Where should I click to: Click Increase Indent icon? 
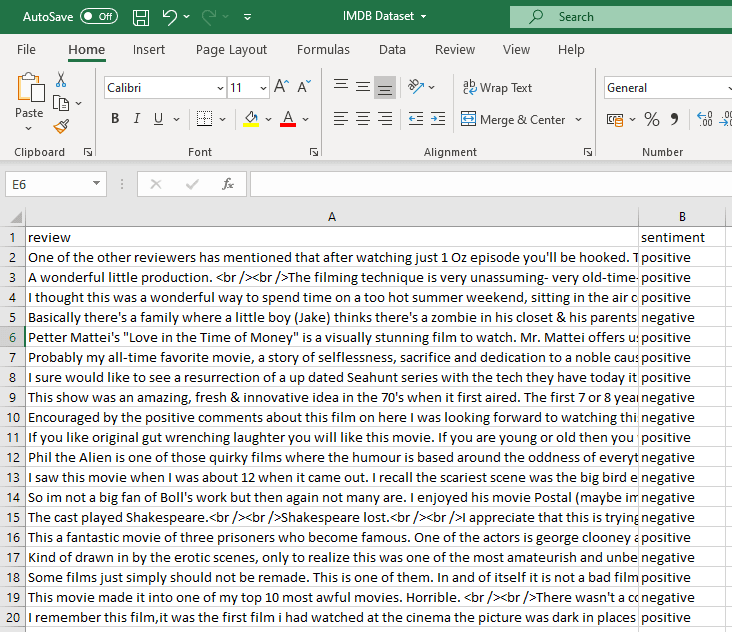(x=437, y=119)
